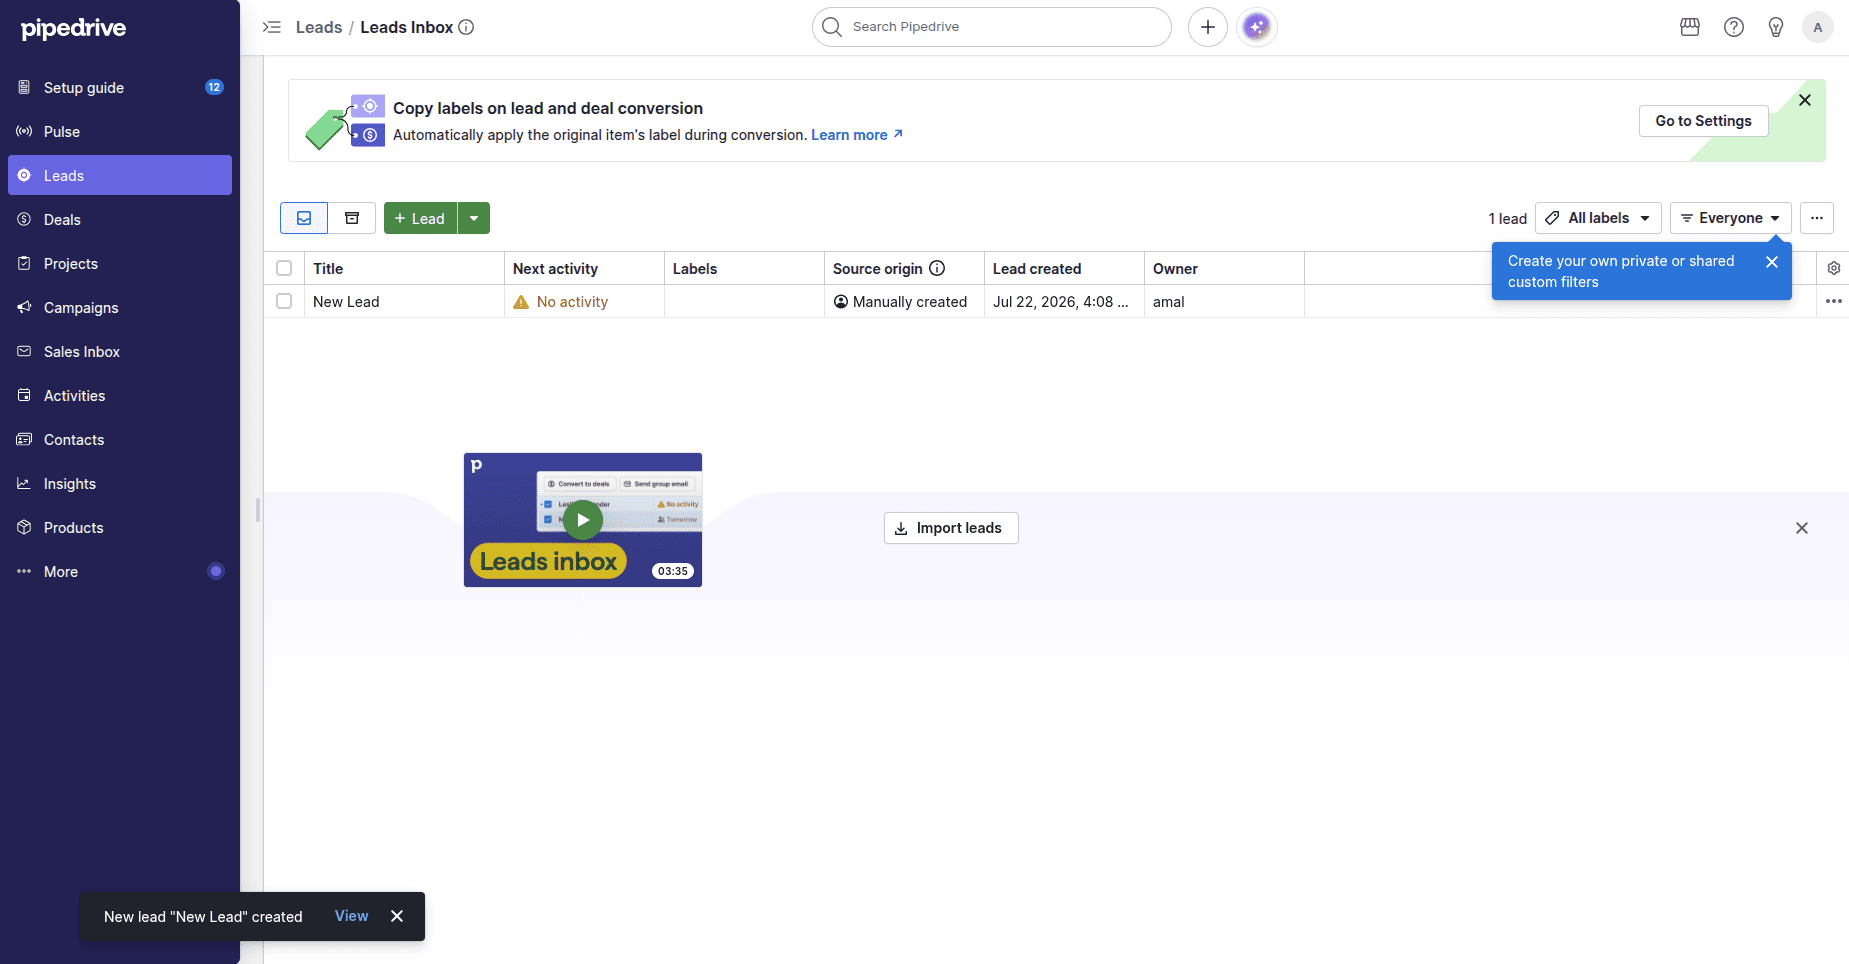Click the Leads breadcrumb link
Viewport: 1849px width, 964px height.
click(319, 27)
